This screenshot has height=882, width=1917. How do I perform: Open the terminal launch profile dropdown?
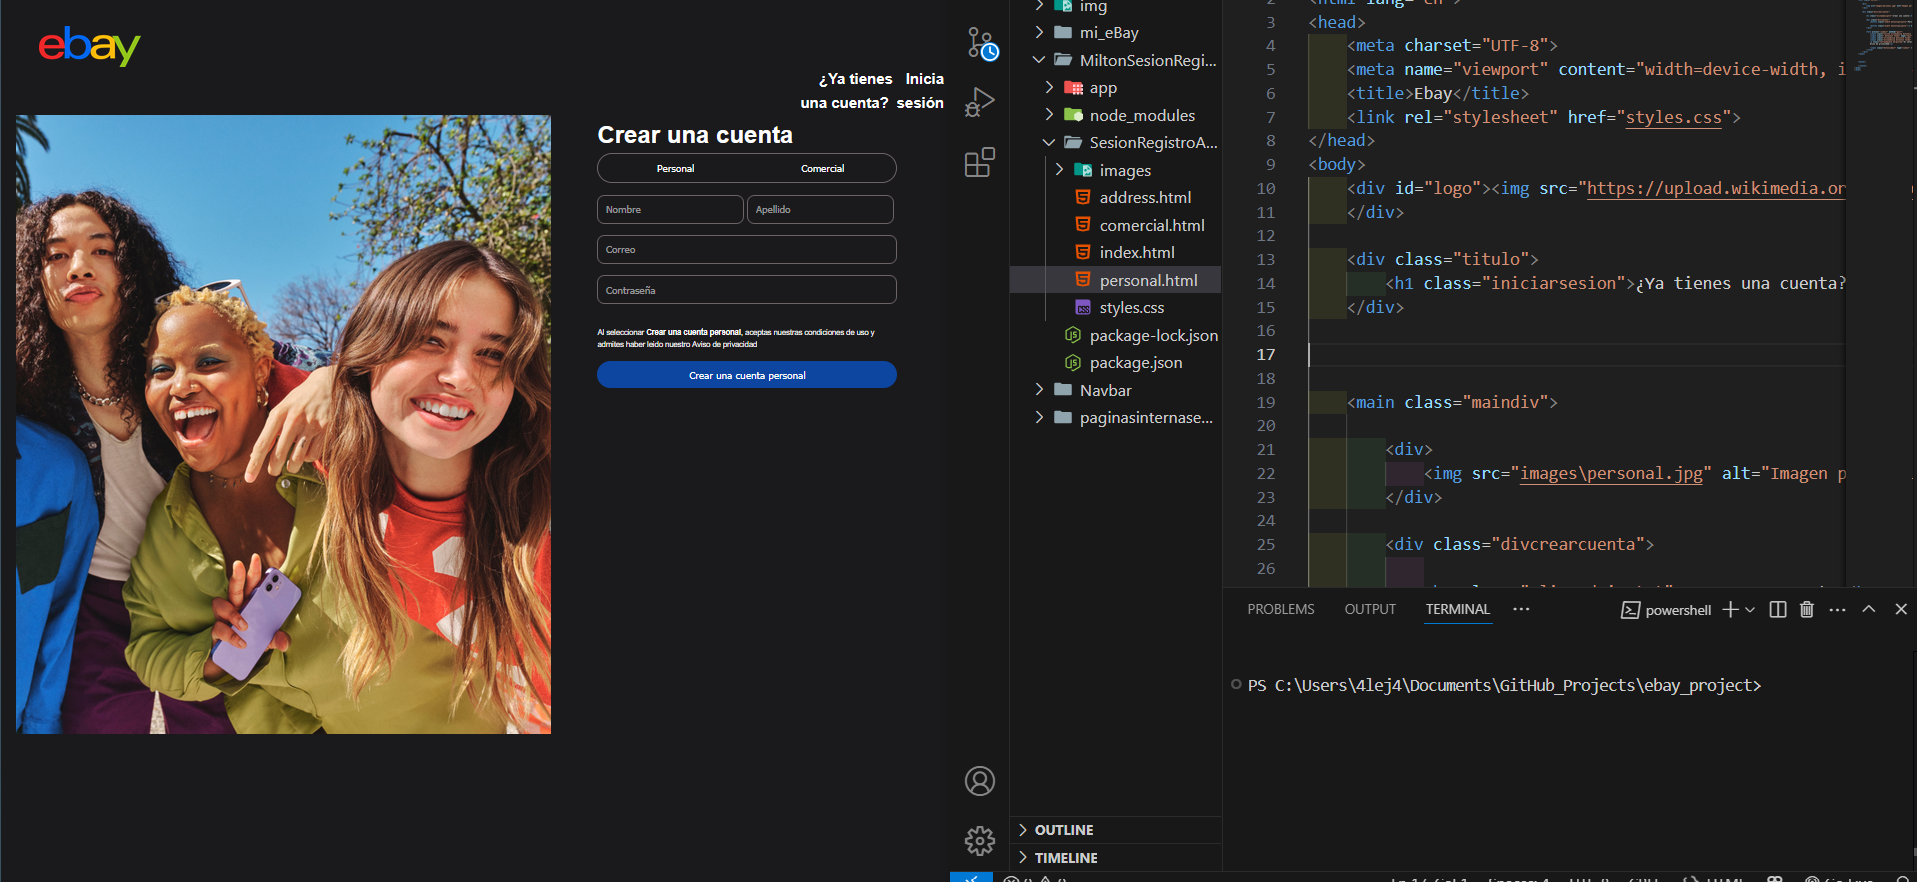click(x=1750, y=610)
